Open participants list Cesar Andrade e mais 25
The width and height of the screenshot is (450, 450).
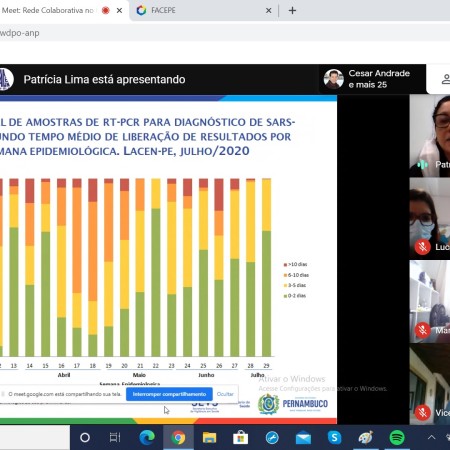(372, 79)
